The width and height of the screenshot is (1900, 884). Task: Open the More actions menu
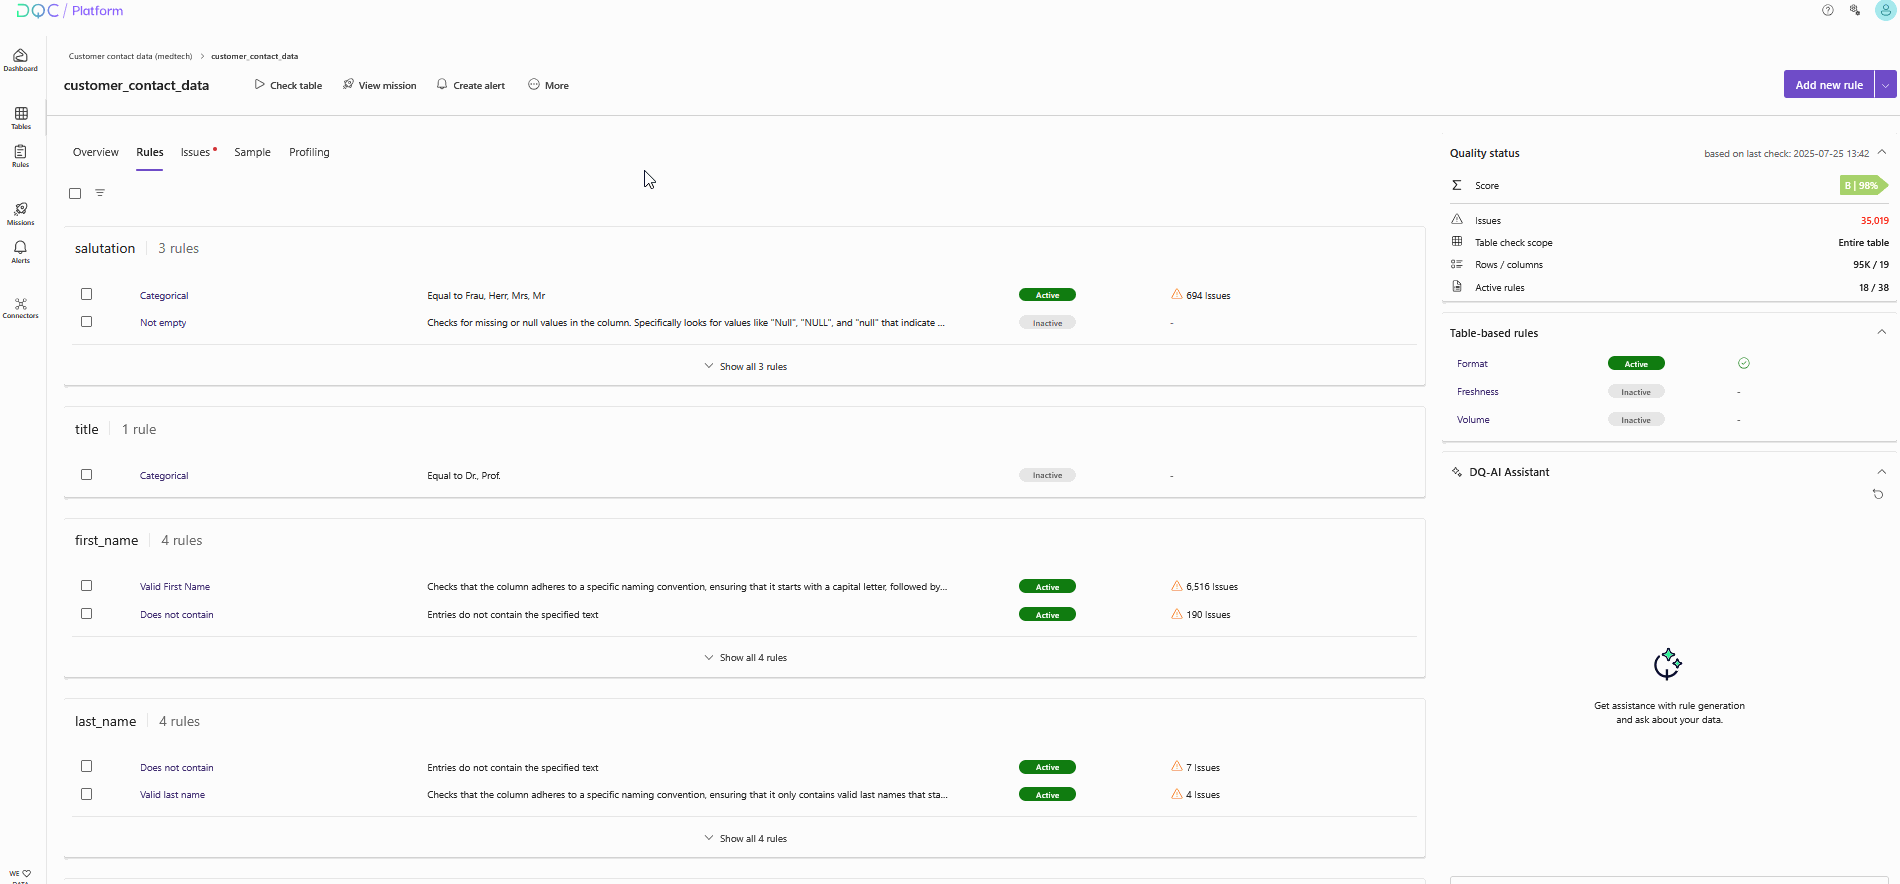tap(549, 85)
